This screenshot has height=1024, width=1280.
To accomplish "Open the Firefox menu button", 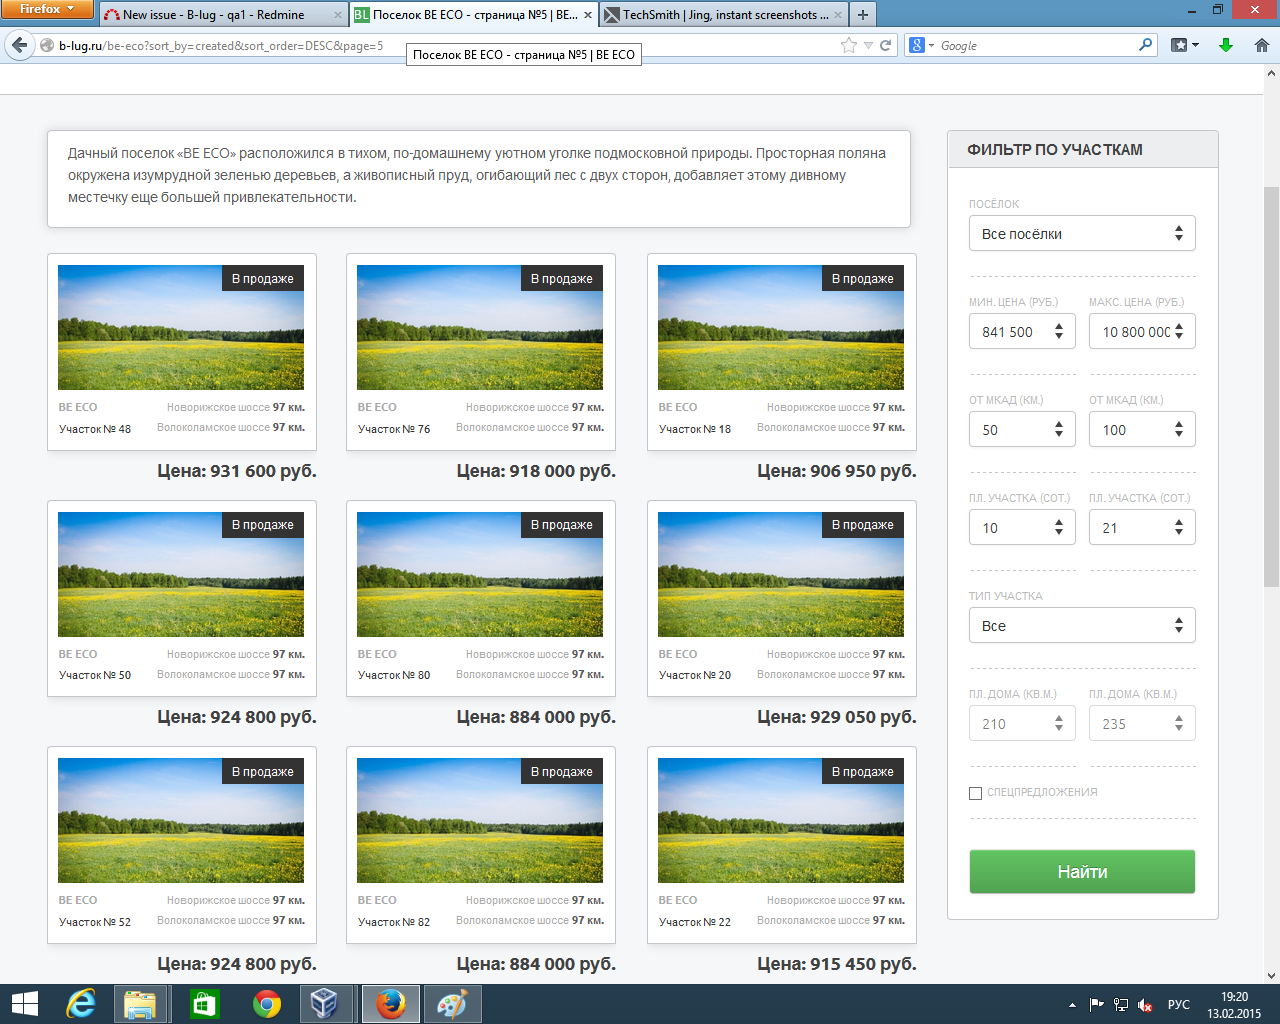I will 47,9.
